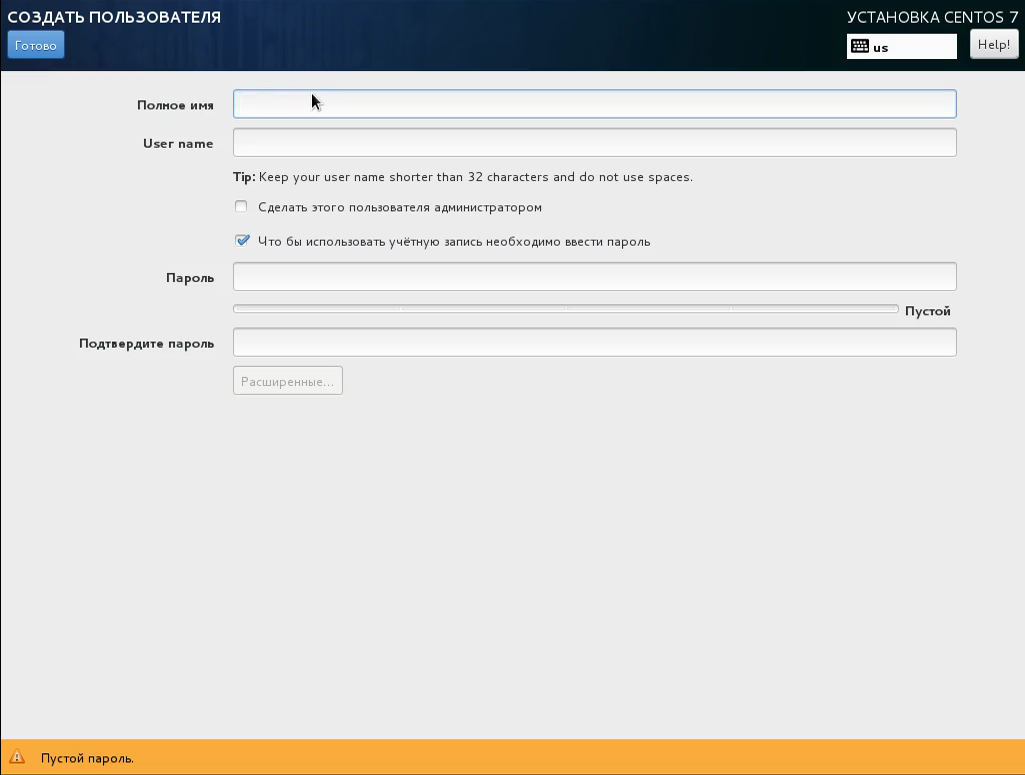This screenshot has width=1025, height=775.
Task: Click the Готово button
Action: pyautogui.click(x=36, y=45)
